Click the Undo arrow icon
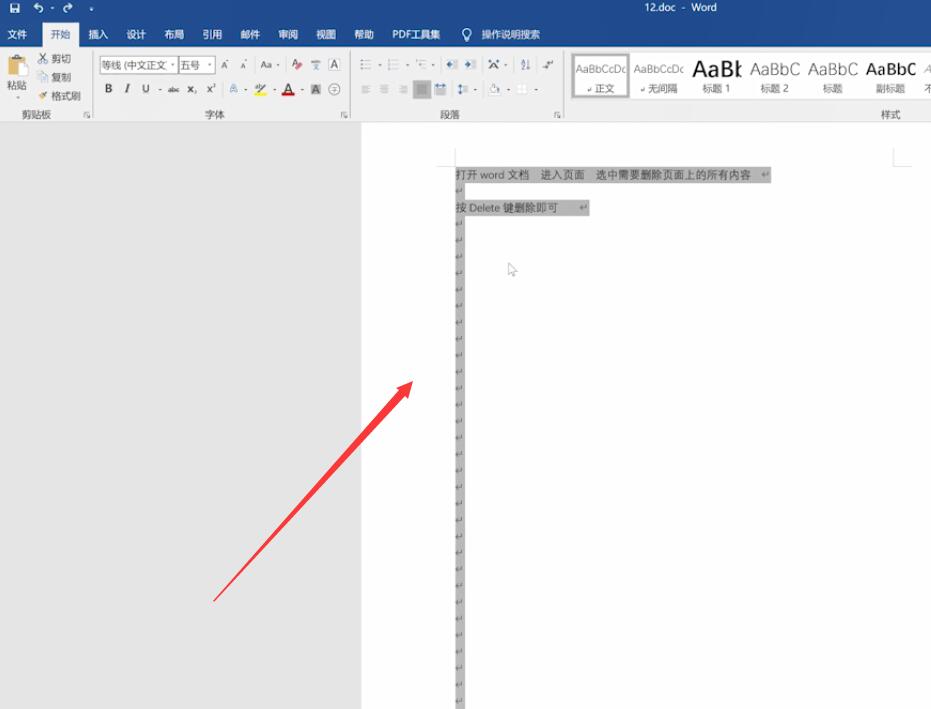This screenshot has height=709, width=931. pyautogui.click(x=39, y=8)
